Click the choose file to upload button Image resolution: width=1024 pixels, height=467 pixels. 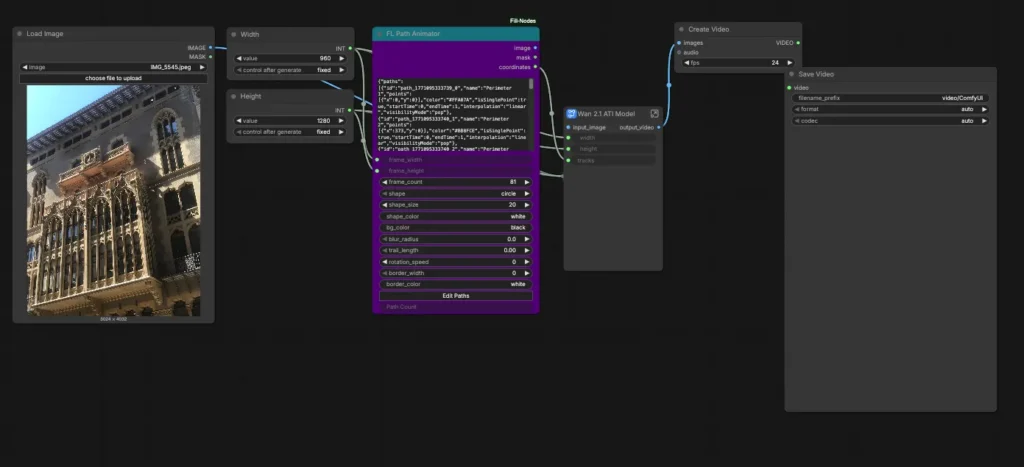113,78
